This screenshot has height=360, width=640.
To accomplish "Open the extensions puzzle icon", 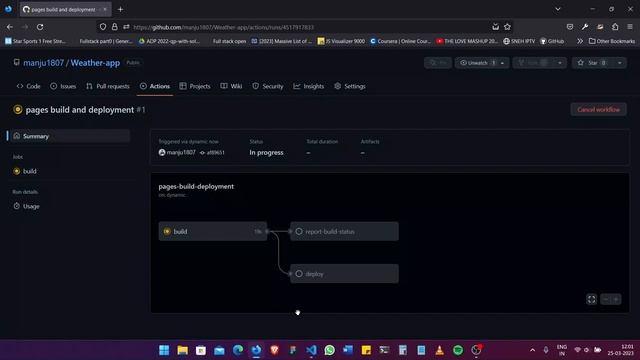I will pos(615,27).
